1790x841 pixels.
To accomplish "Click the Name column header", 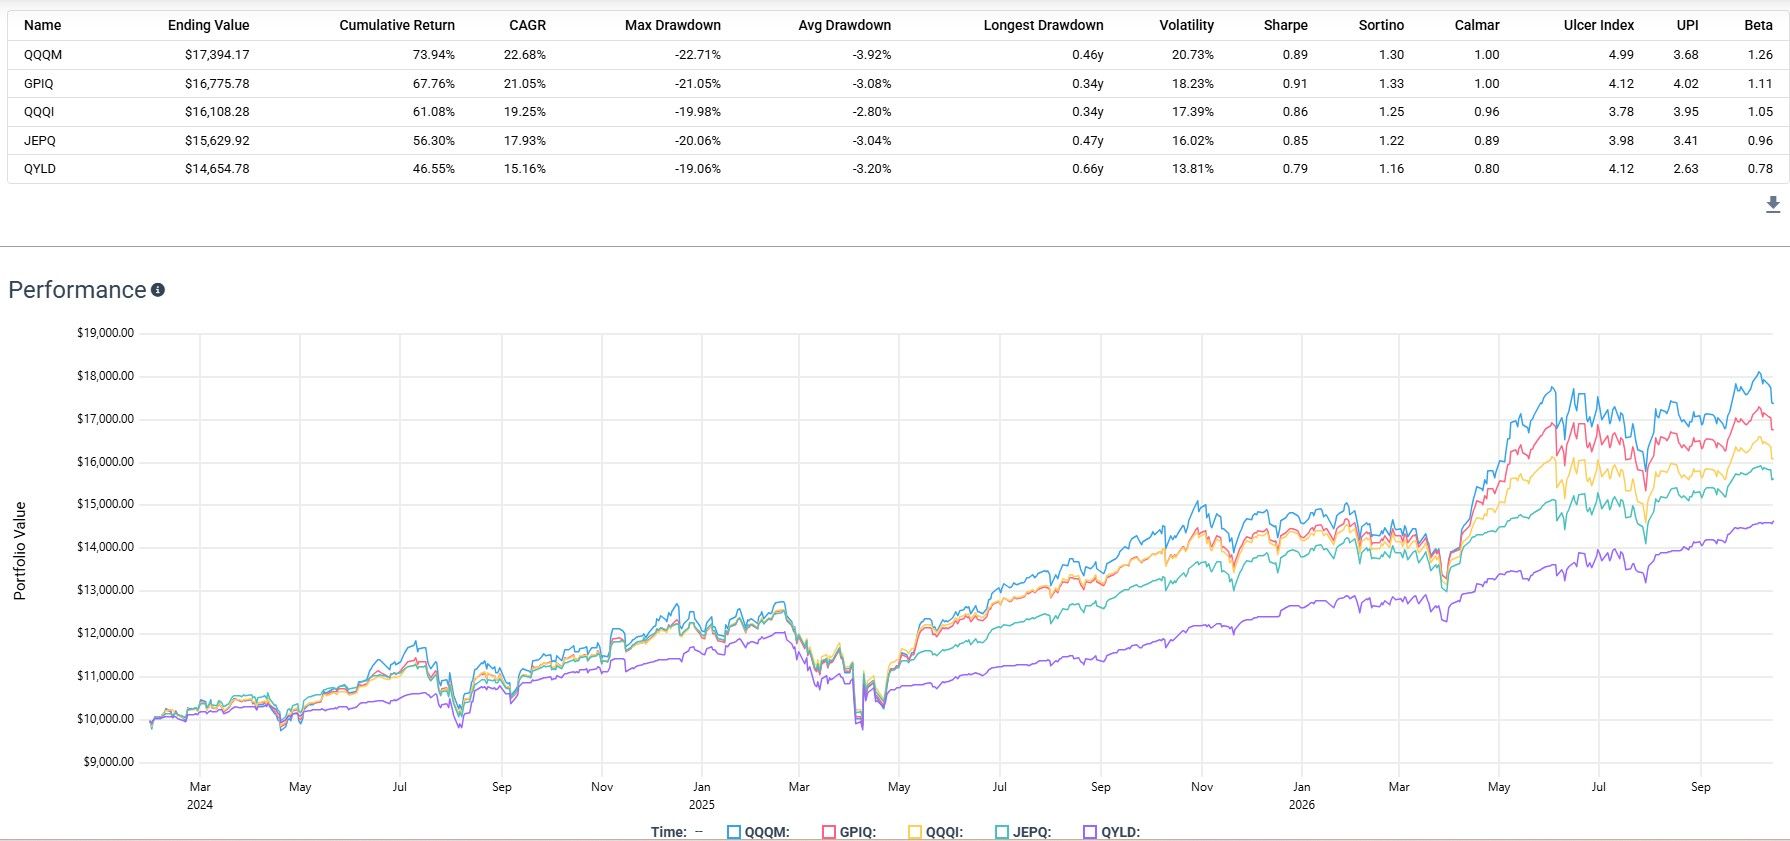I will (x=43, y=25).
